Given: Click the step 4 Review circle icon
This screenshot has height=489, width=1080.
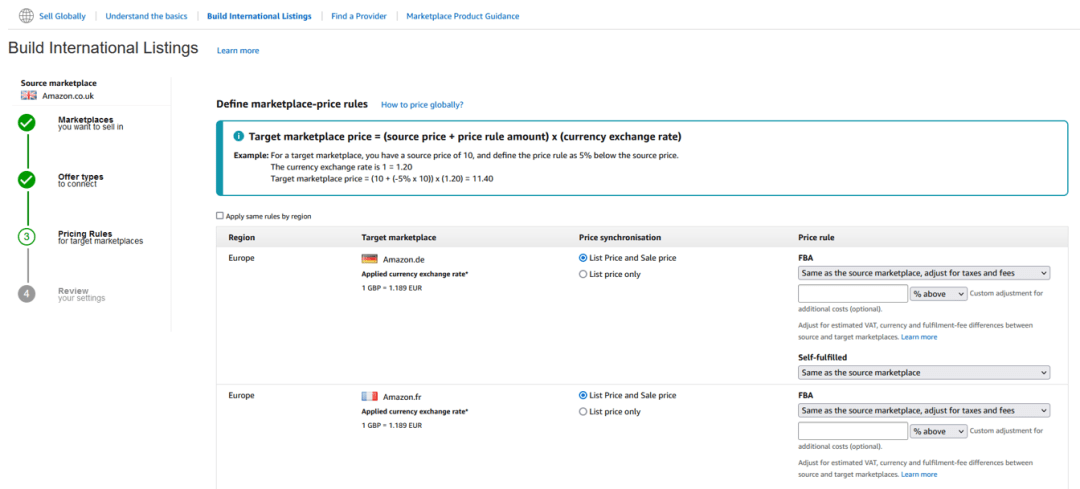Looking at the screenshot, I should [27, 294].
